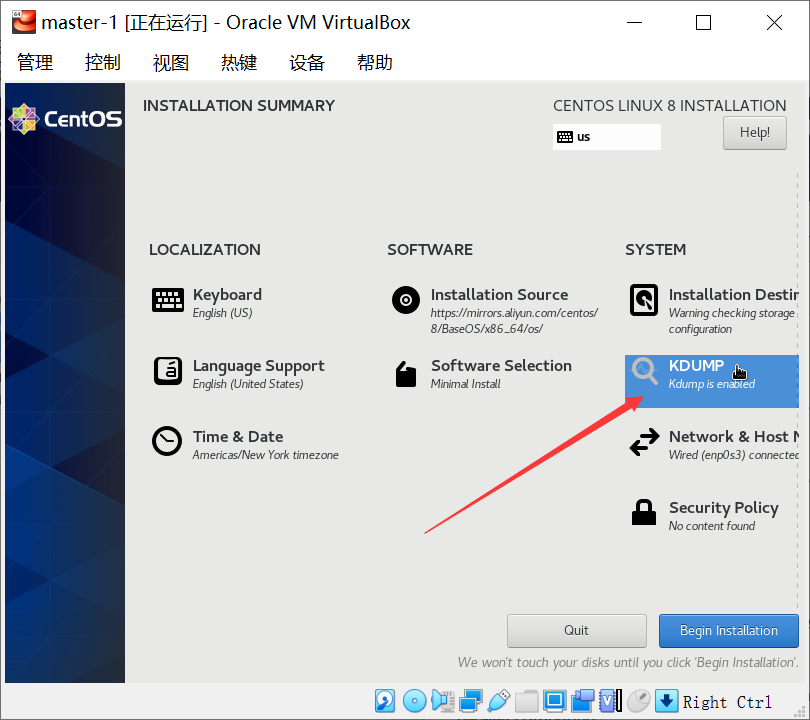This screenshot has height=720, width=810.
Task: Click Begin Installation button
Action: pos(729,631)
